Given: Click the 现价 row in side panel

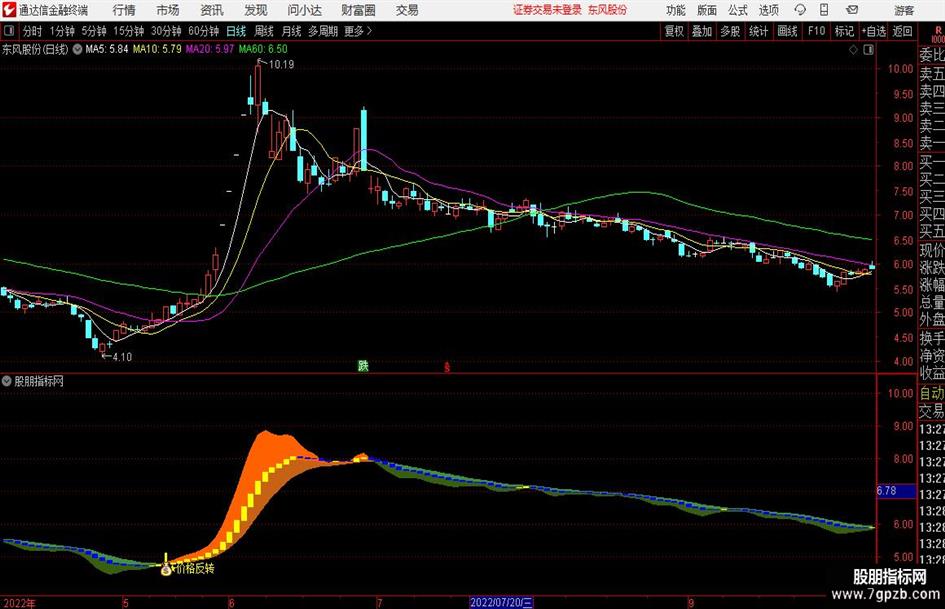Looking at the screenshot, I should tap(932, 250).
